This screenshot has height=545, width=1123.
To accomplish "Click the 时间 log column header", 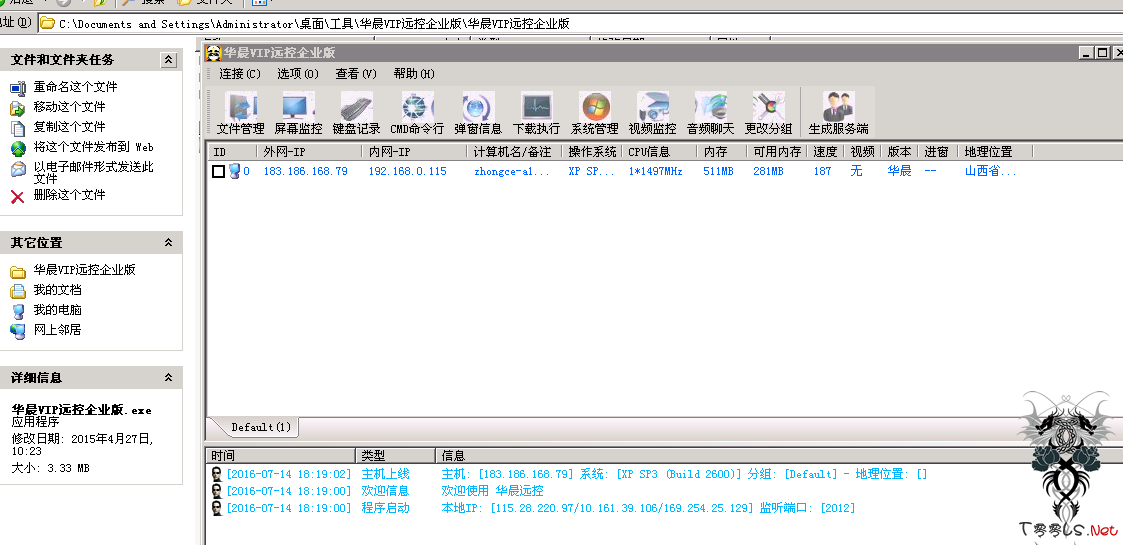I will pos(281,455).
